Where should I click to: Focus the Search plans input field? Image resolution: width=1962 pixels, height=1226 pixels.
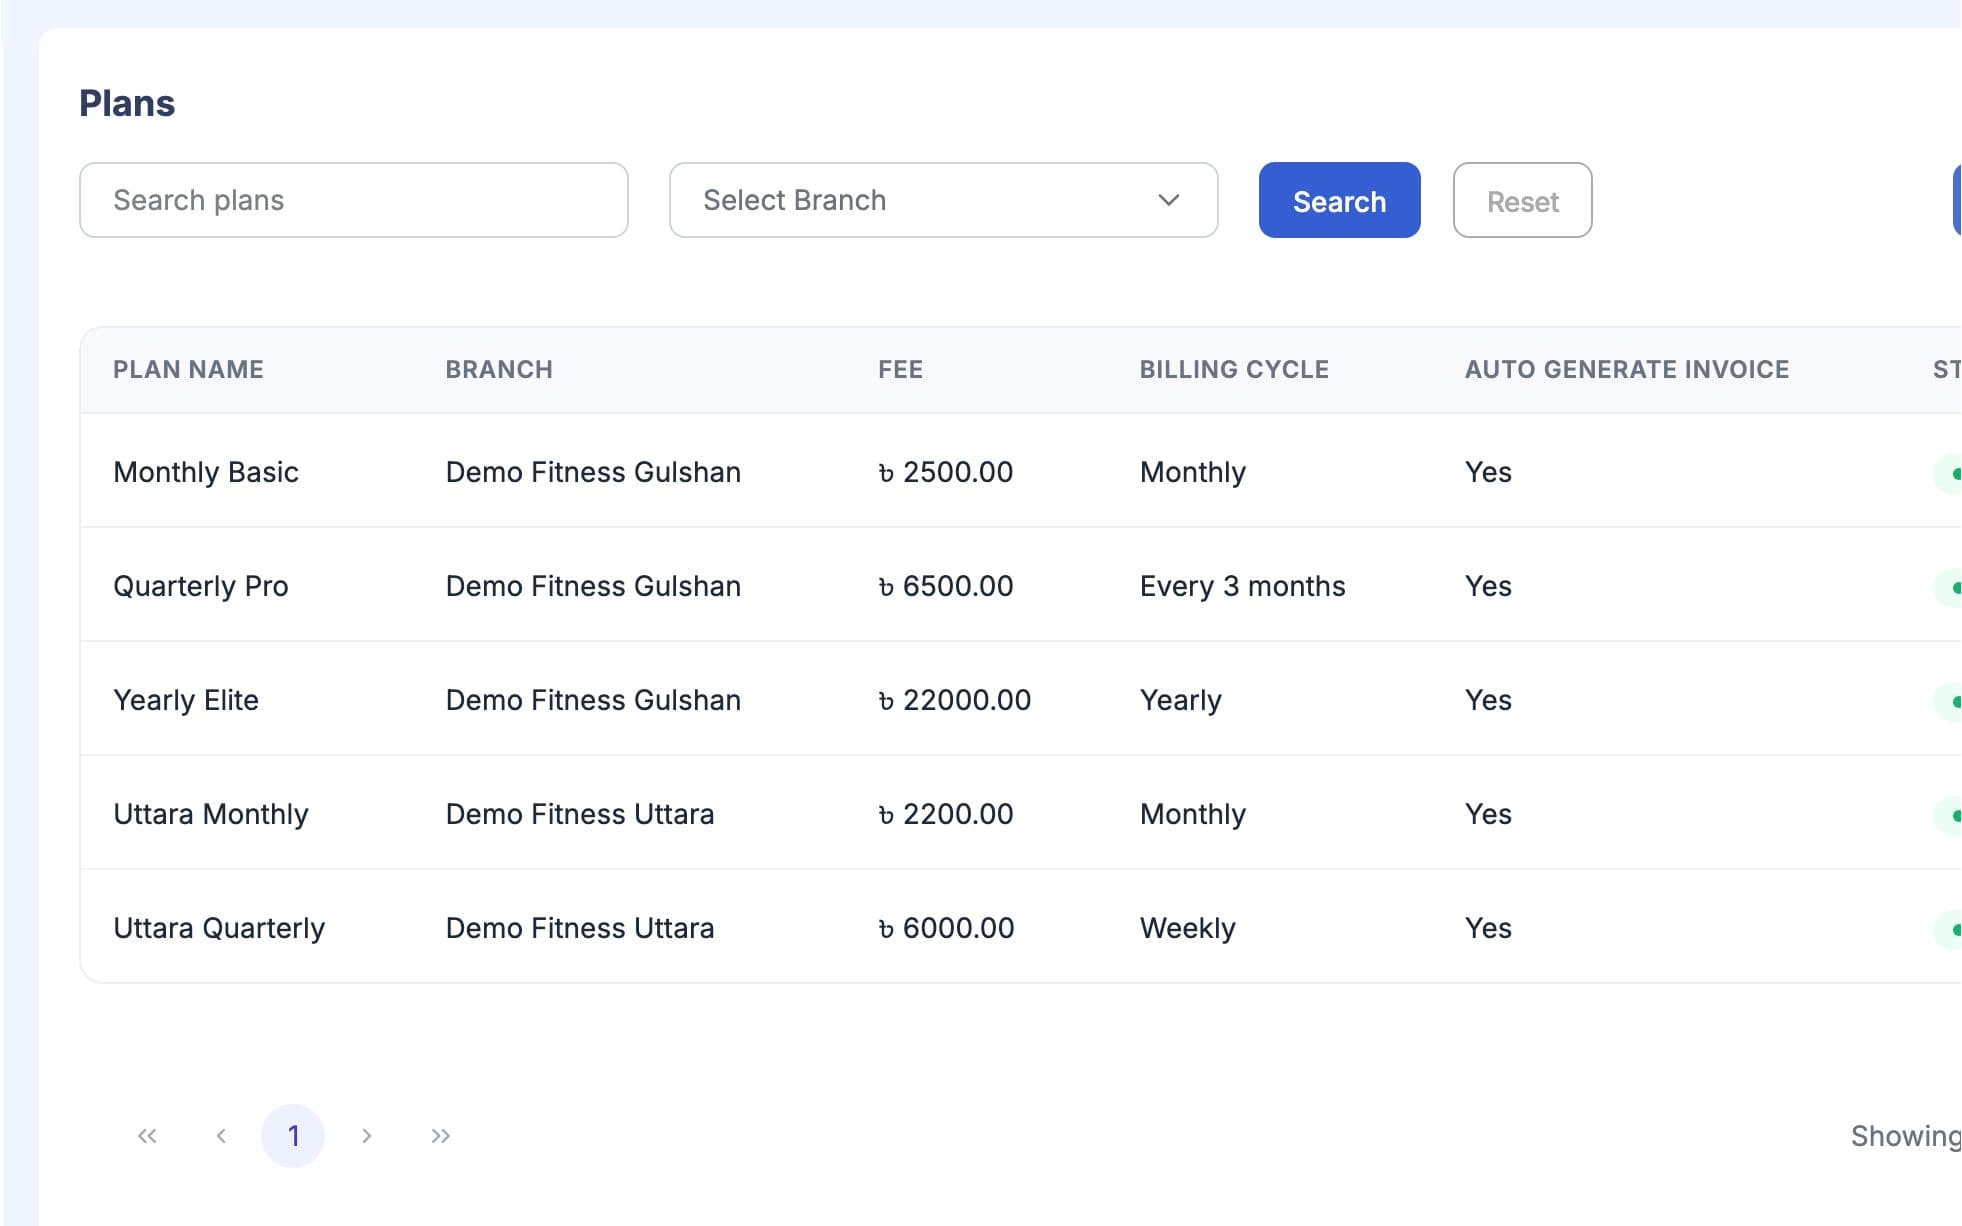coord(354,200)
